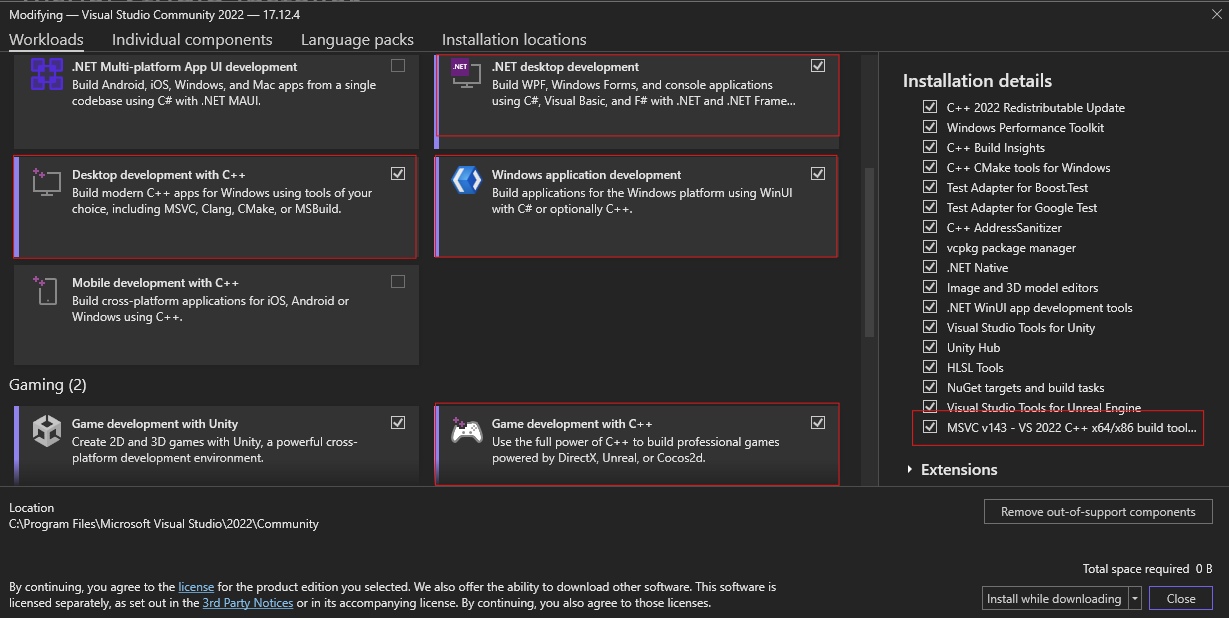Viewport: 1229px width, 618px height.
Task: Uncheck C++ Build Insights component
Action: 930,147
